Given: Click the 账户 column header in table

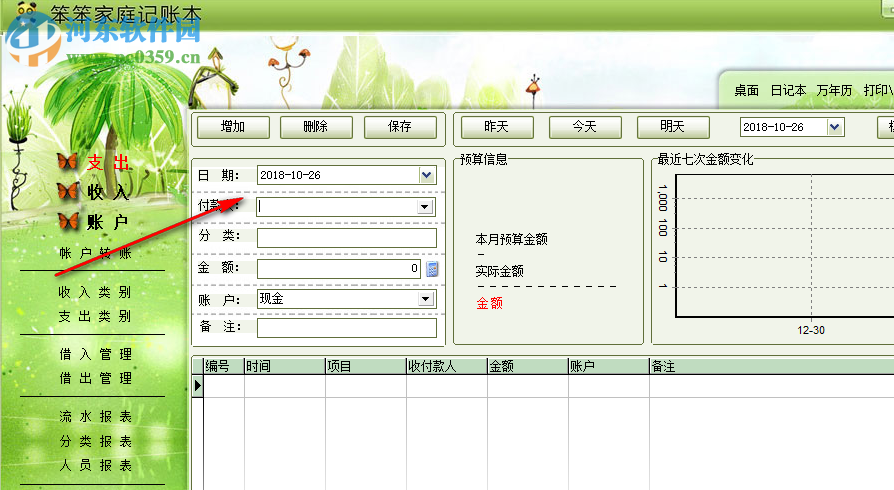Looking at the screenshot, I should [x=608, y=366].
